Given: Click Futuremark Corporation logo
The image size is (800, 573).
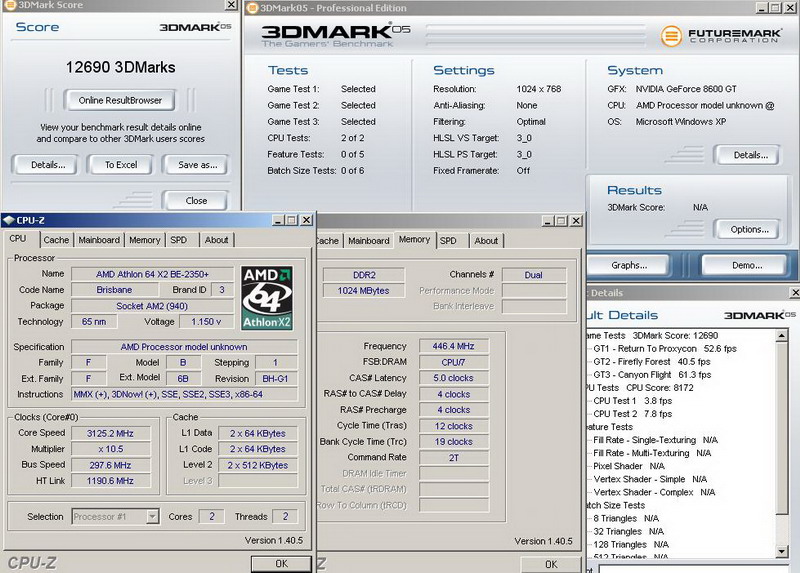Looking at the screenshot, I should pos(720,36).
